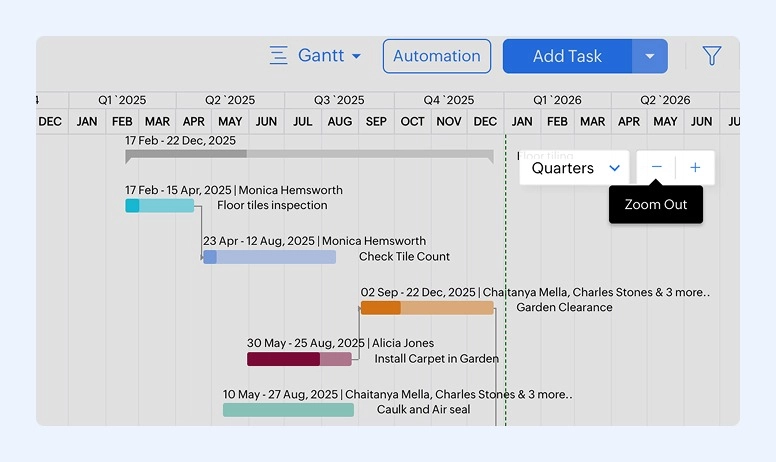Viewport: 776px width, 462px height.
Task: Select the Install Carpet in Garden bar
Action: tap(299, 359)
